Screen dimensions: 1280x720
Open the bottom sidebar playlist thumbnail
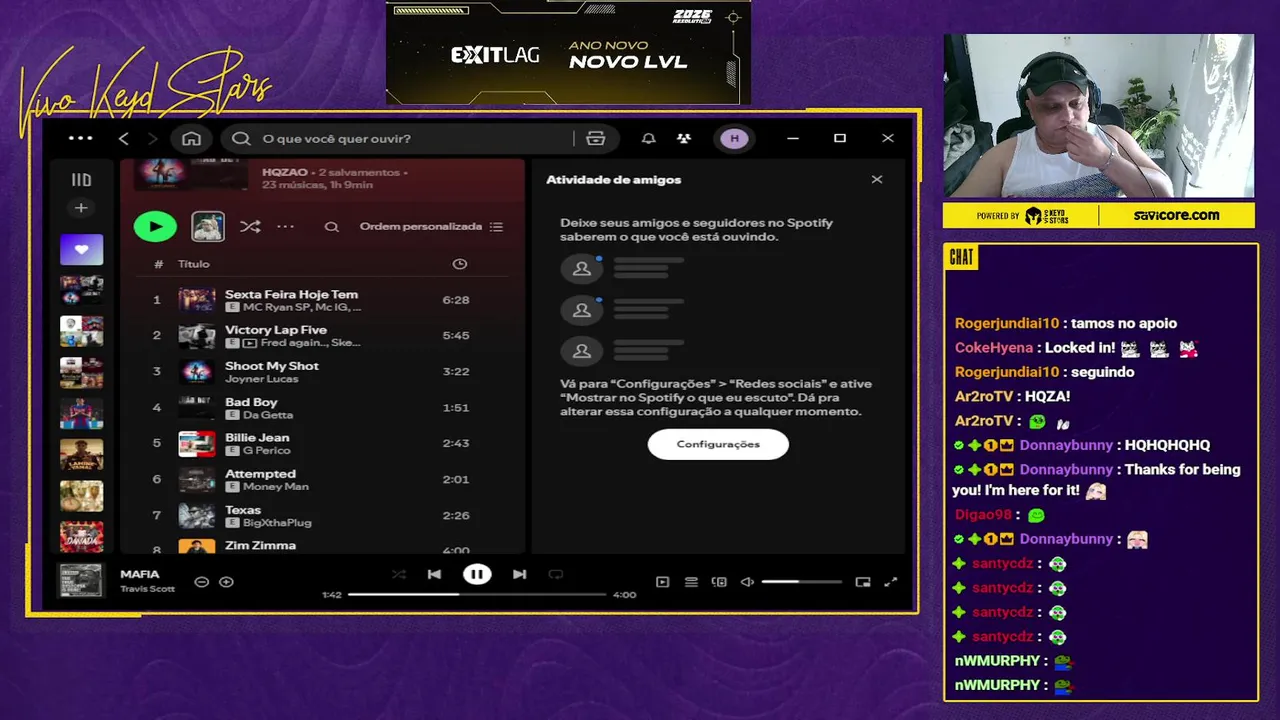(81, 537)
